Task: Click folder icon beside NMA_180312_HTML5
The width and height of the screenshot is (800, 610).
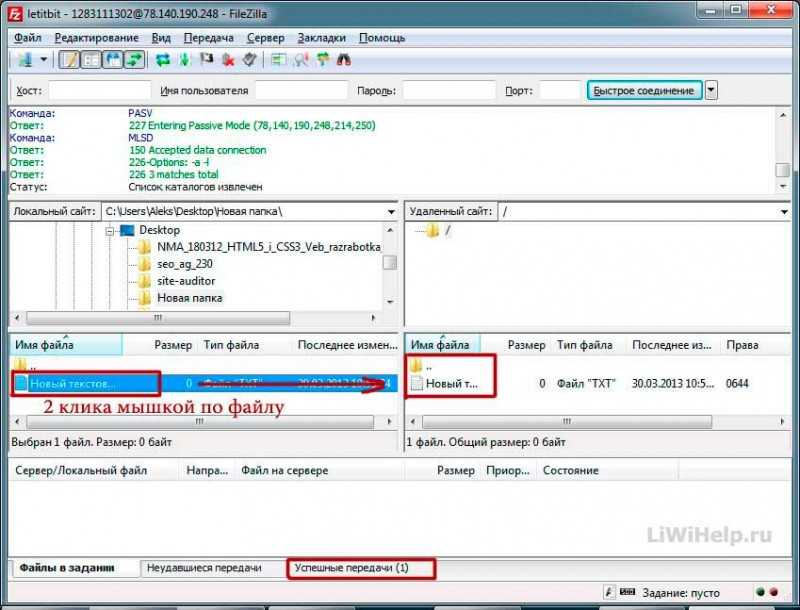Action: click(x=145, y=247)
